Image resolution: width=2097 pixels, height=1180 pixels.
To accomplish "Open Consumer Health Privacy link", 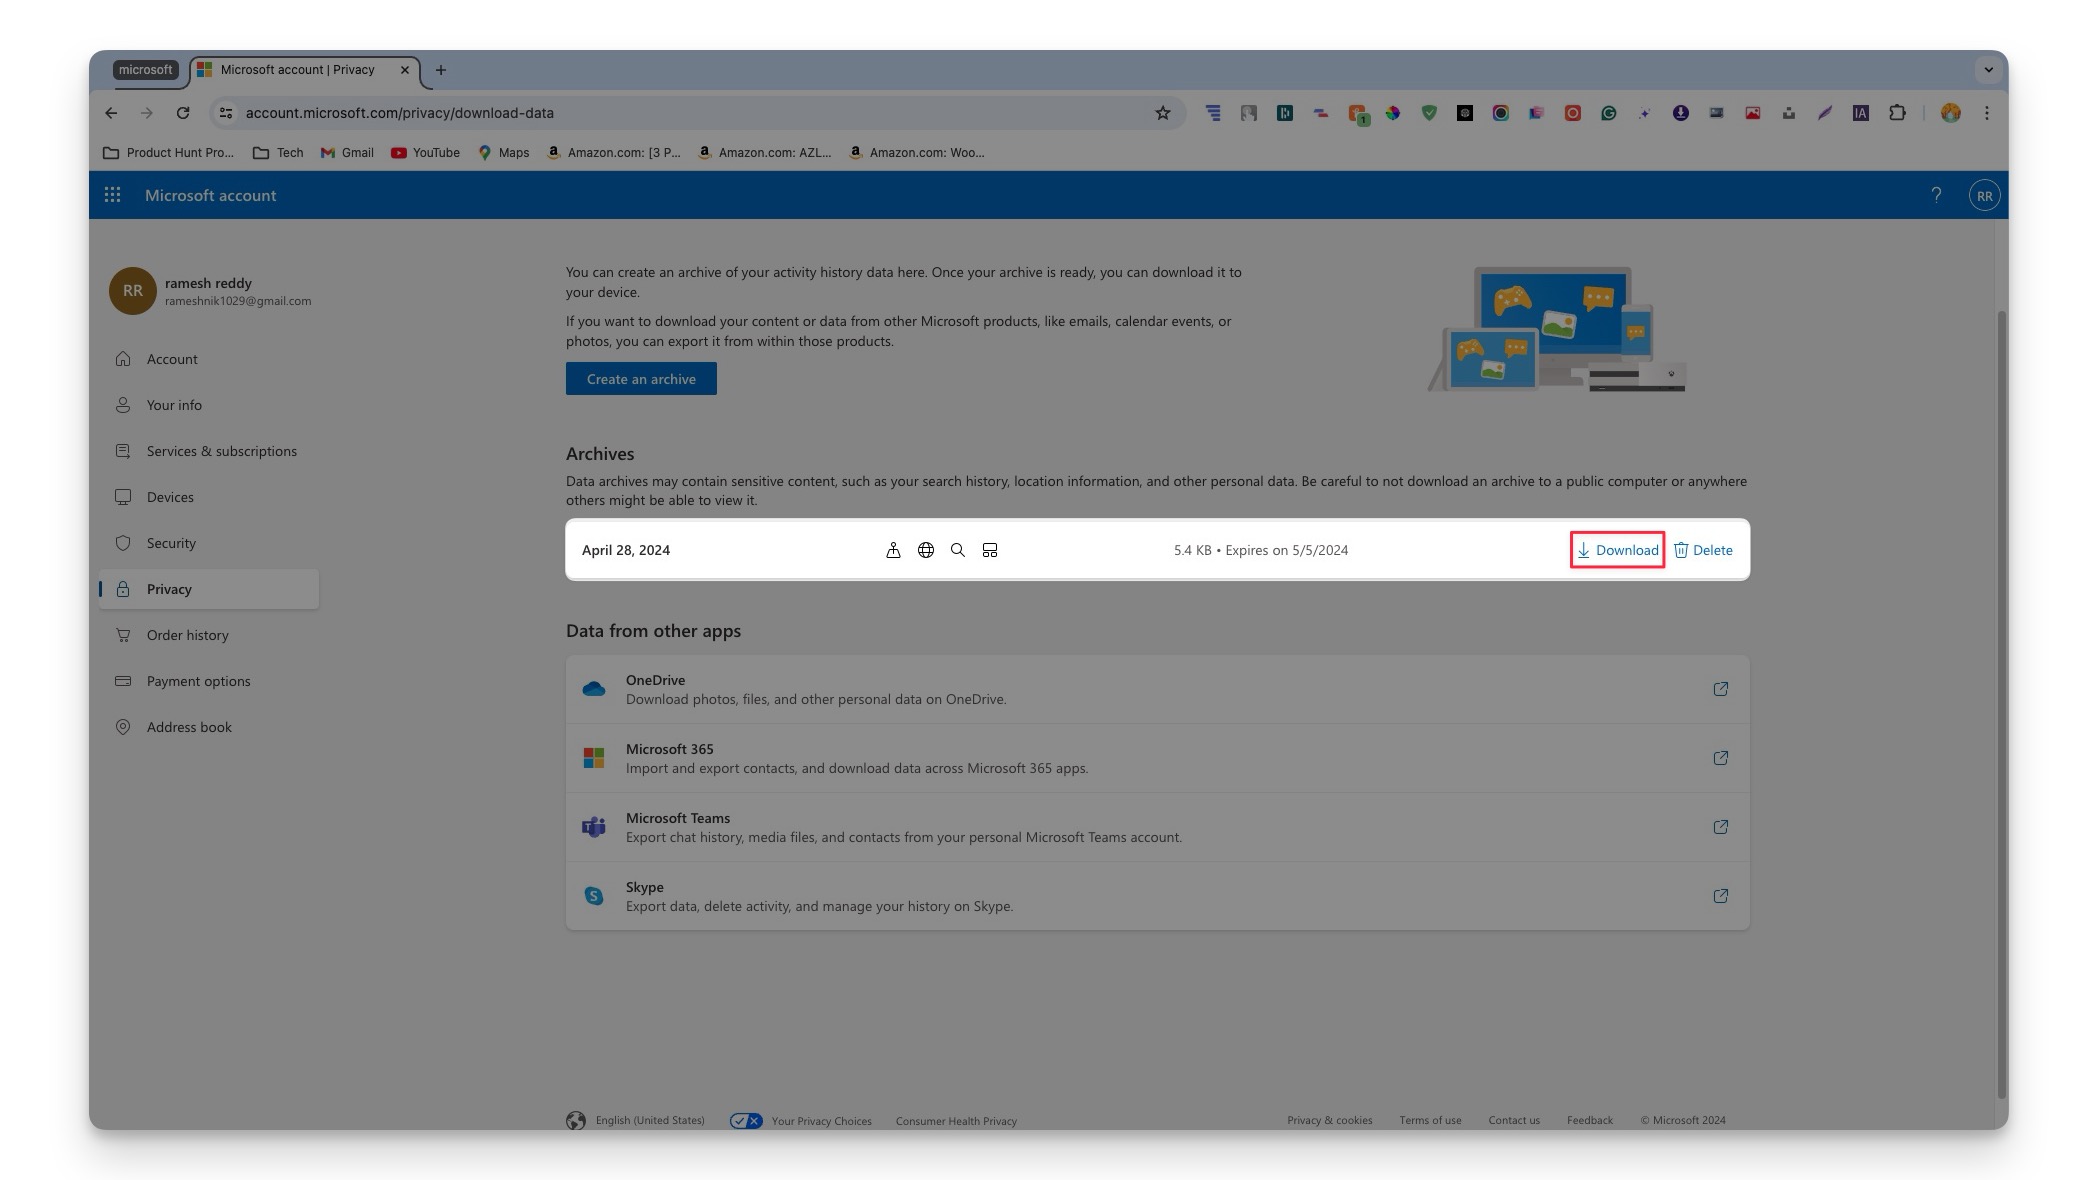I will pos(956,1121).
